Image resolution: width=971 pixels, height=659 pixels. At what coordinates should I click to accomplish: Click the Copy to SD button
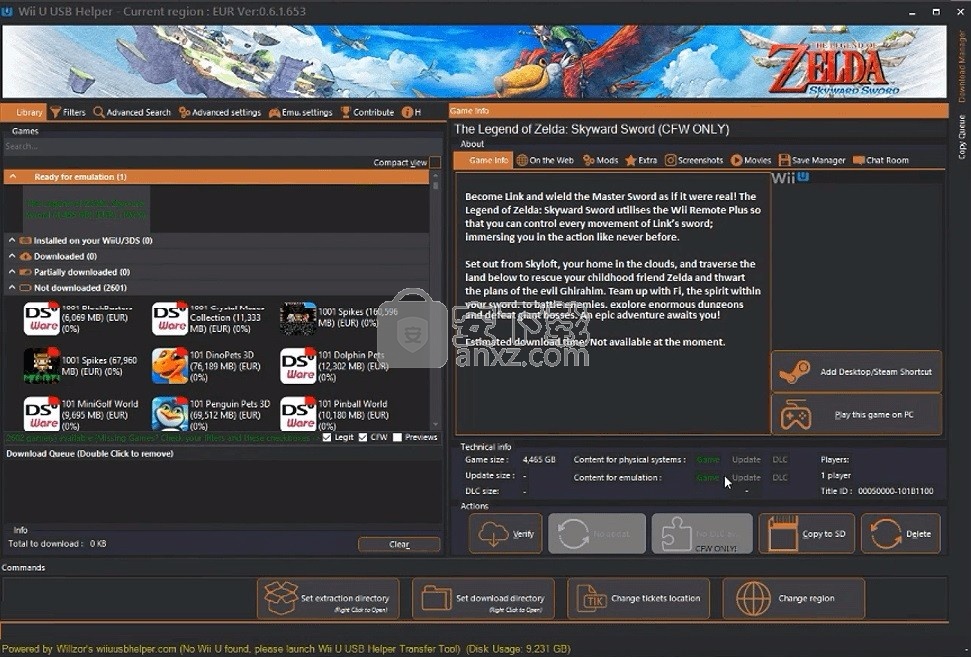point(806,534)
